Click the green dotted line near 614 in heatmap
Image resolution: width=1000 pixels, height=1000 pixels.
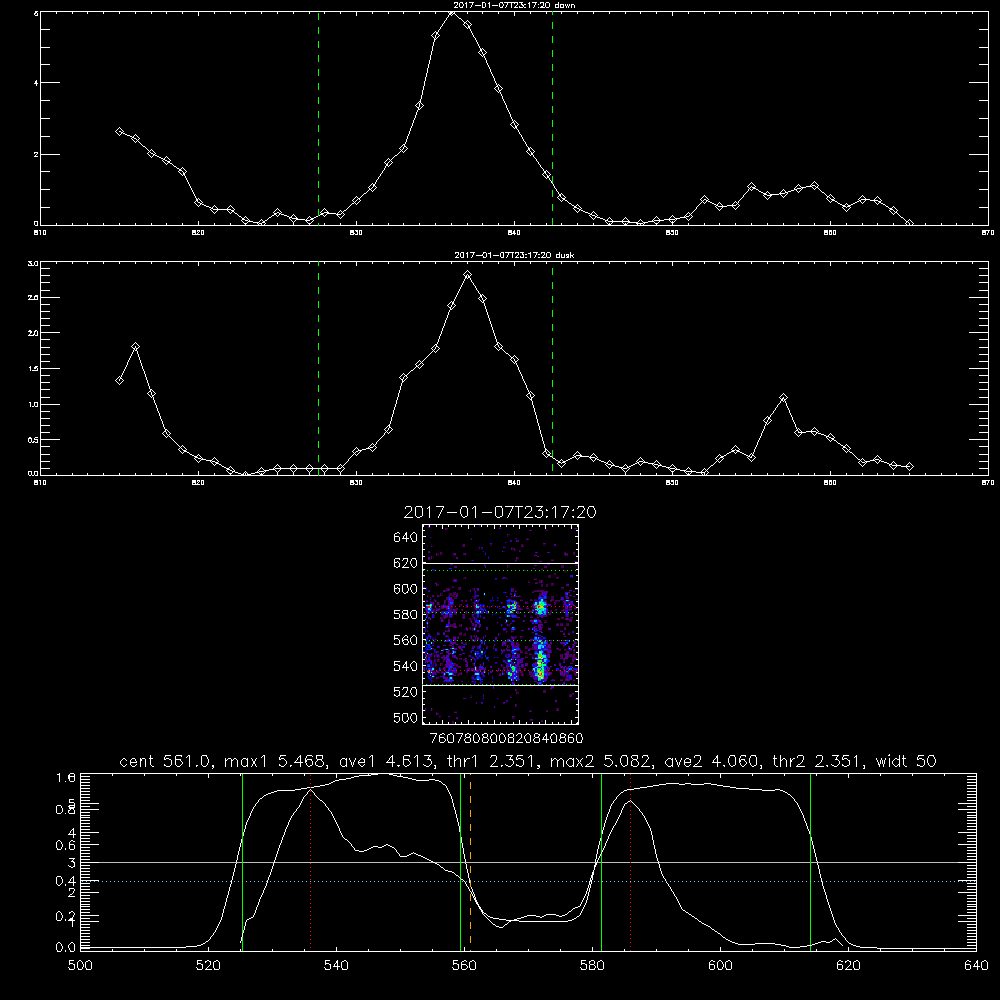click(x=501, y=571)
